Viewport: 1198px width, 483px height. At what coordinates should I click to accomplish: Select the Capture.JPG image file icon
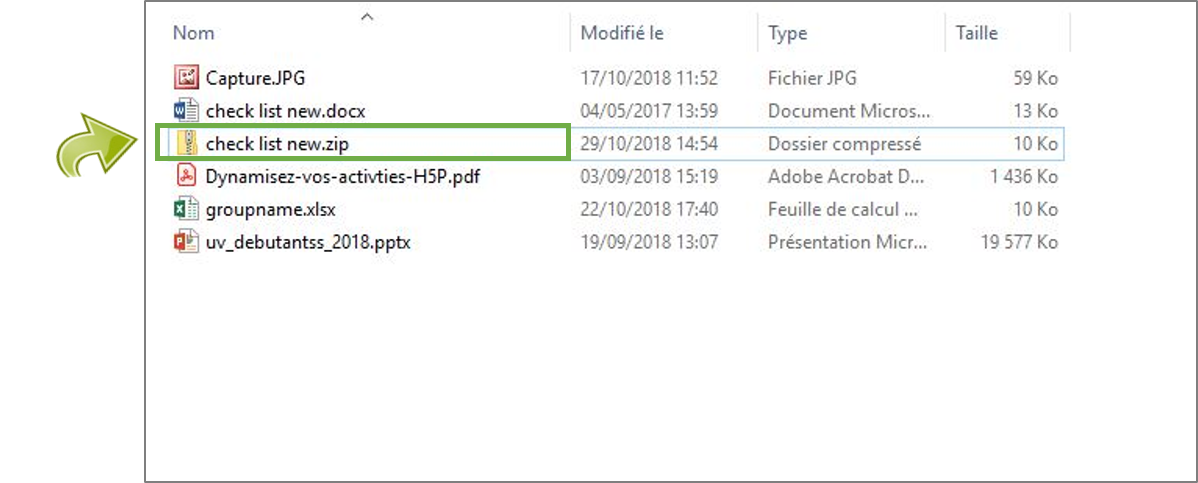click(x=186, y=77)
